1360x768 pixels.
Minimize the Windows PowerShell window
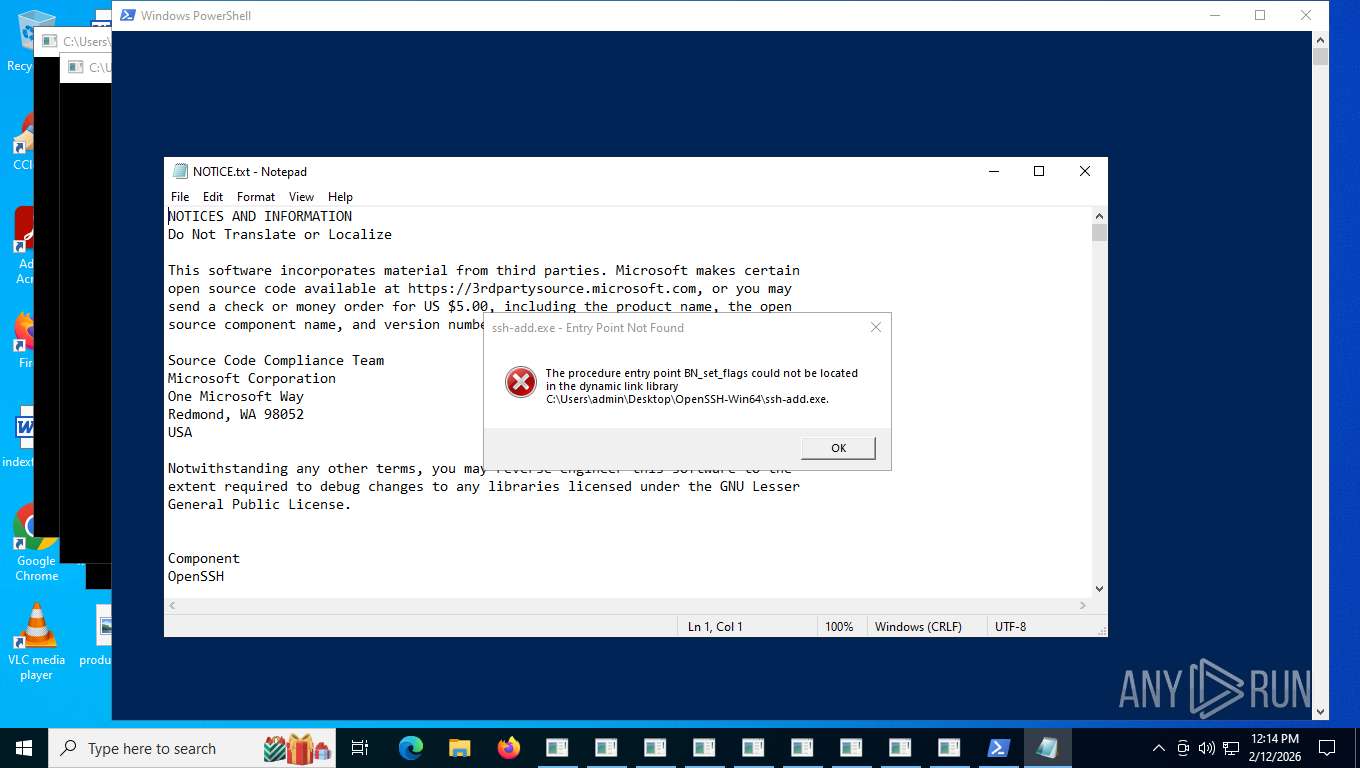click(1214, 15)
